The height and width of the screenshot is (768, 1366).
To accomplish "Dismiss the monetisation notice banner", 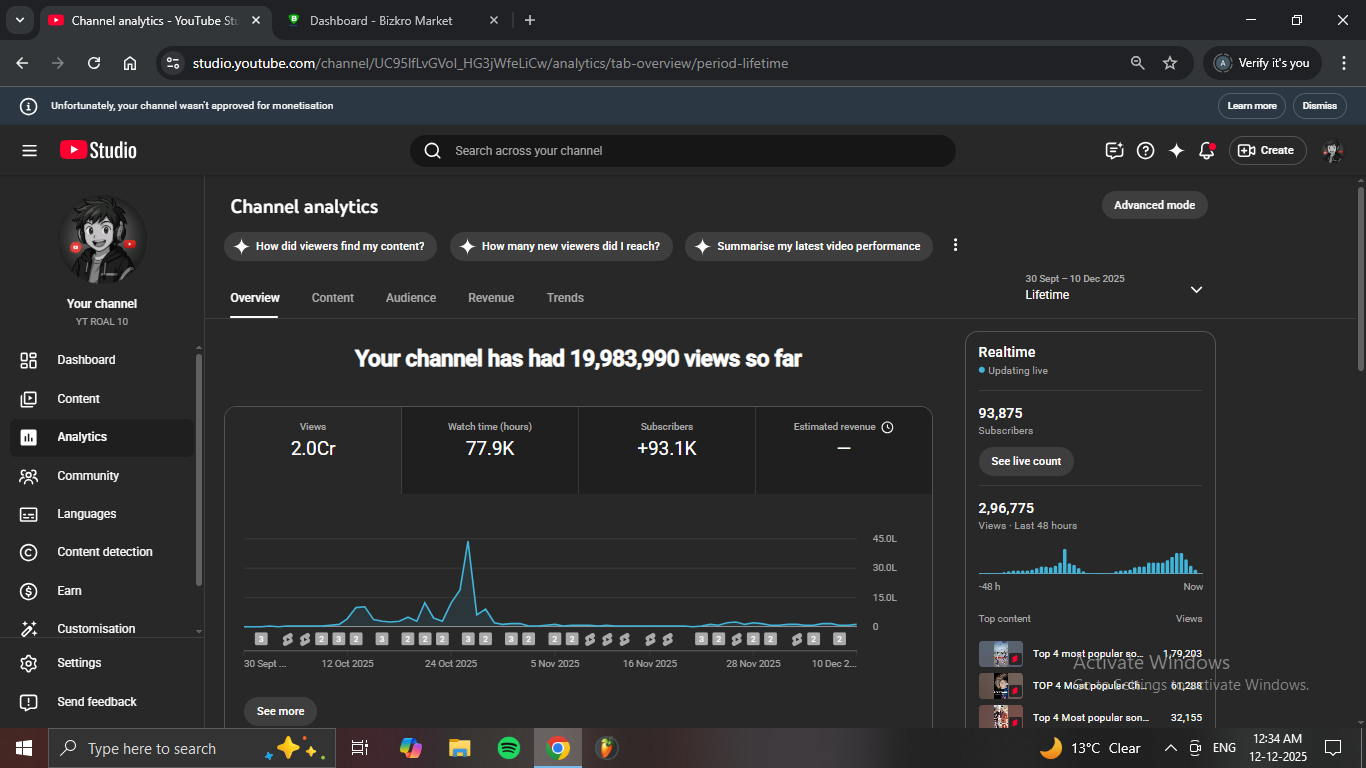I will (1319, 106).
